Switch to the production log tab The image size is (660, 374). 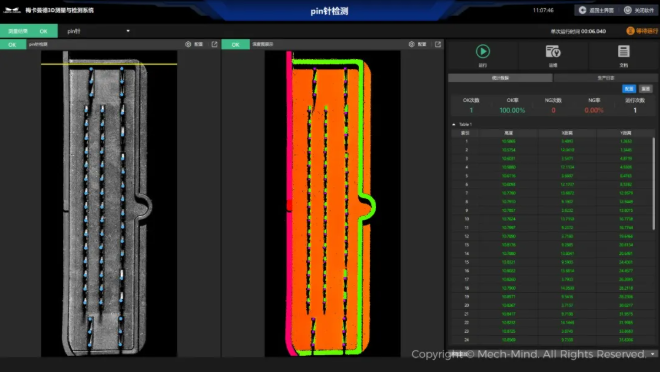[x=605, y=78]
